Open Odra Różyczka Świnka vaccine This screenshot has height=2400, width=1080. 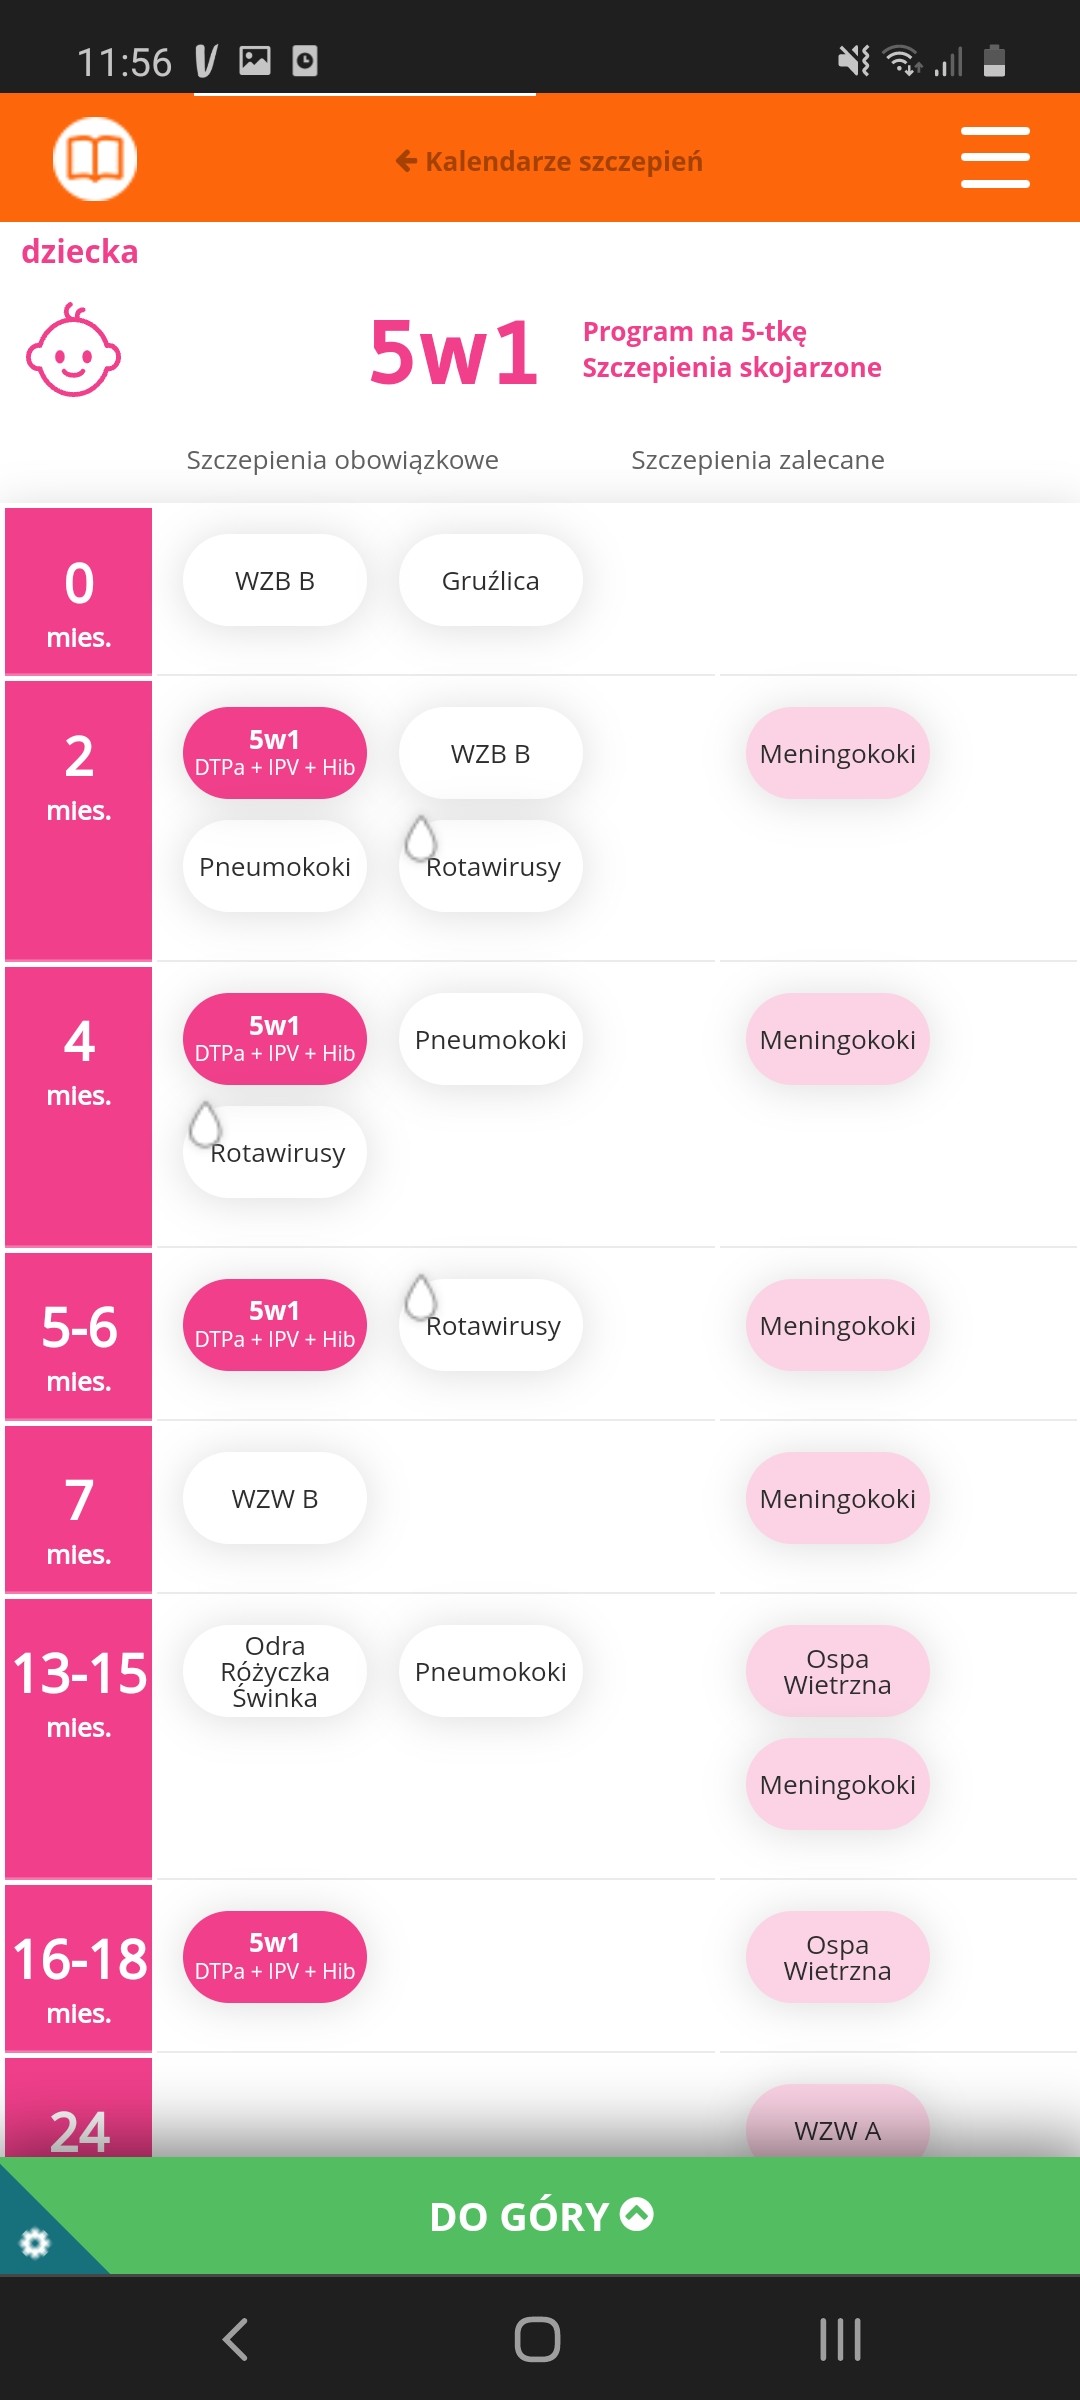275,1671
